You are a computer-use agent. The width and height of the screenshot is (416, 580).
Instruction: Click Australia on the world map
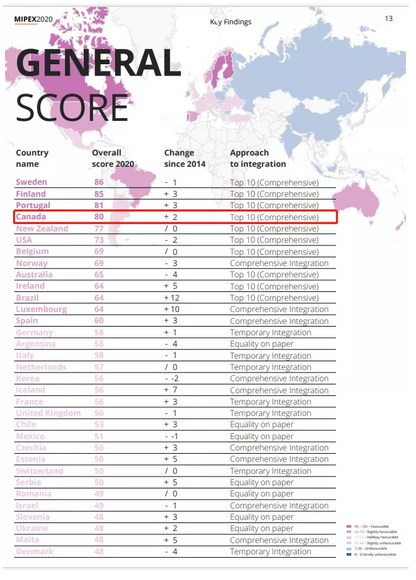[x=357, y=202]
